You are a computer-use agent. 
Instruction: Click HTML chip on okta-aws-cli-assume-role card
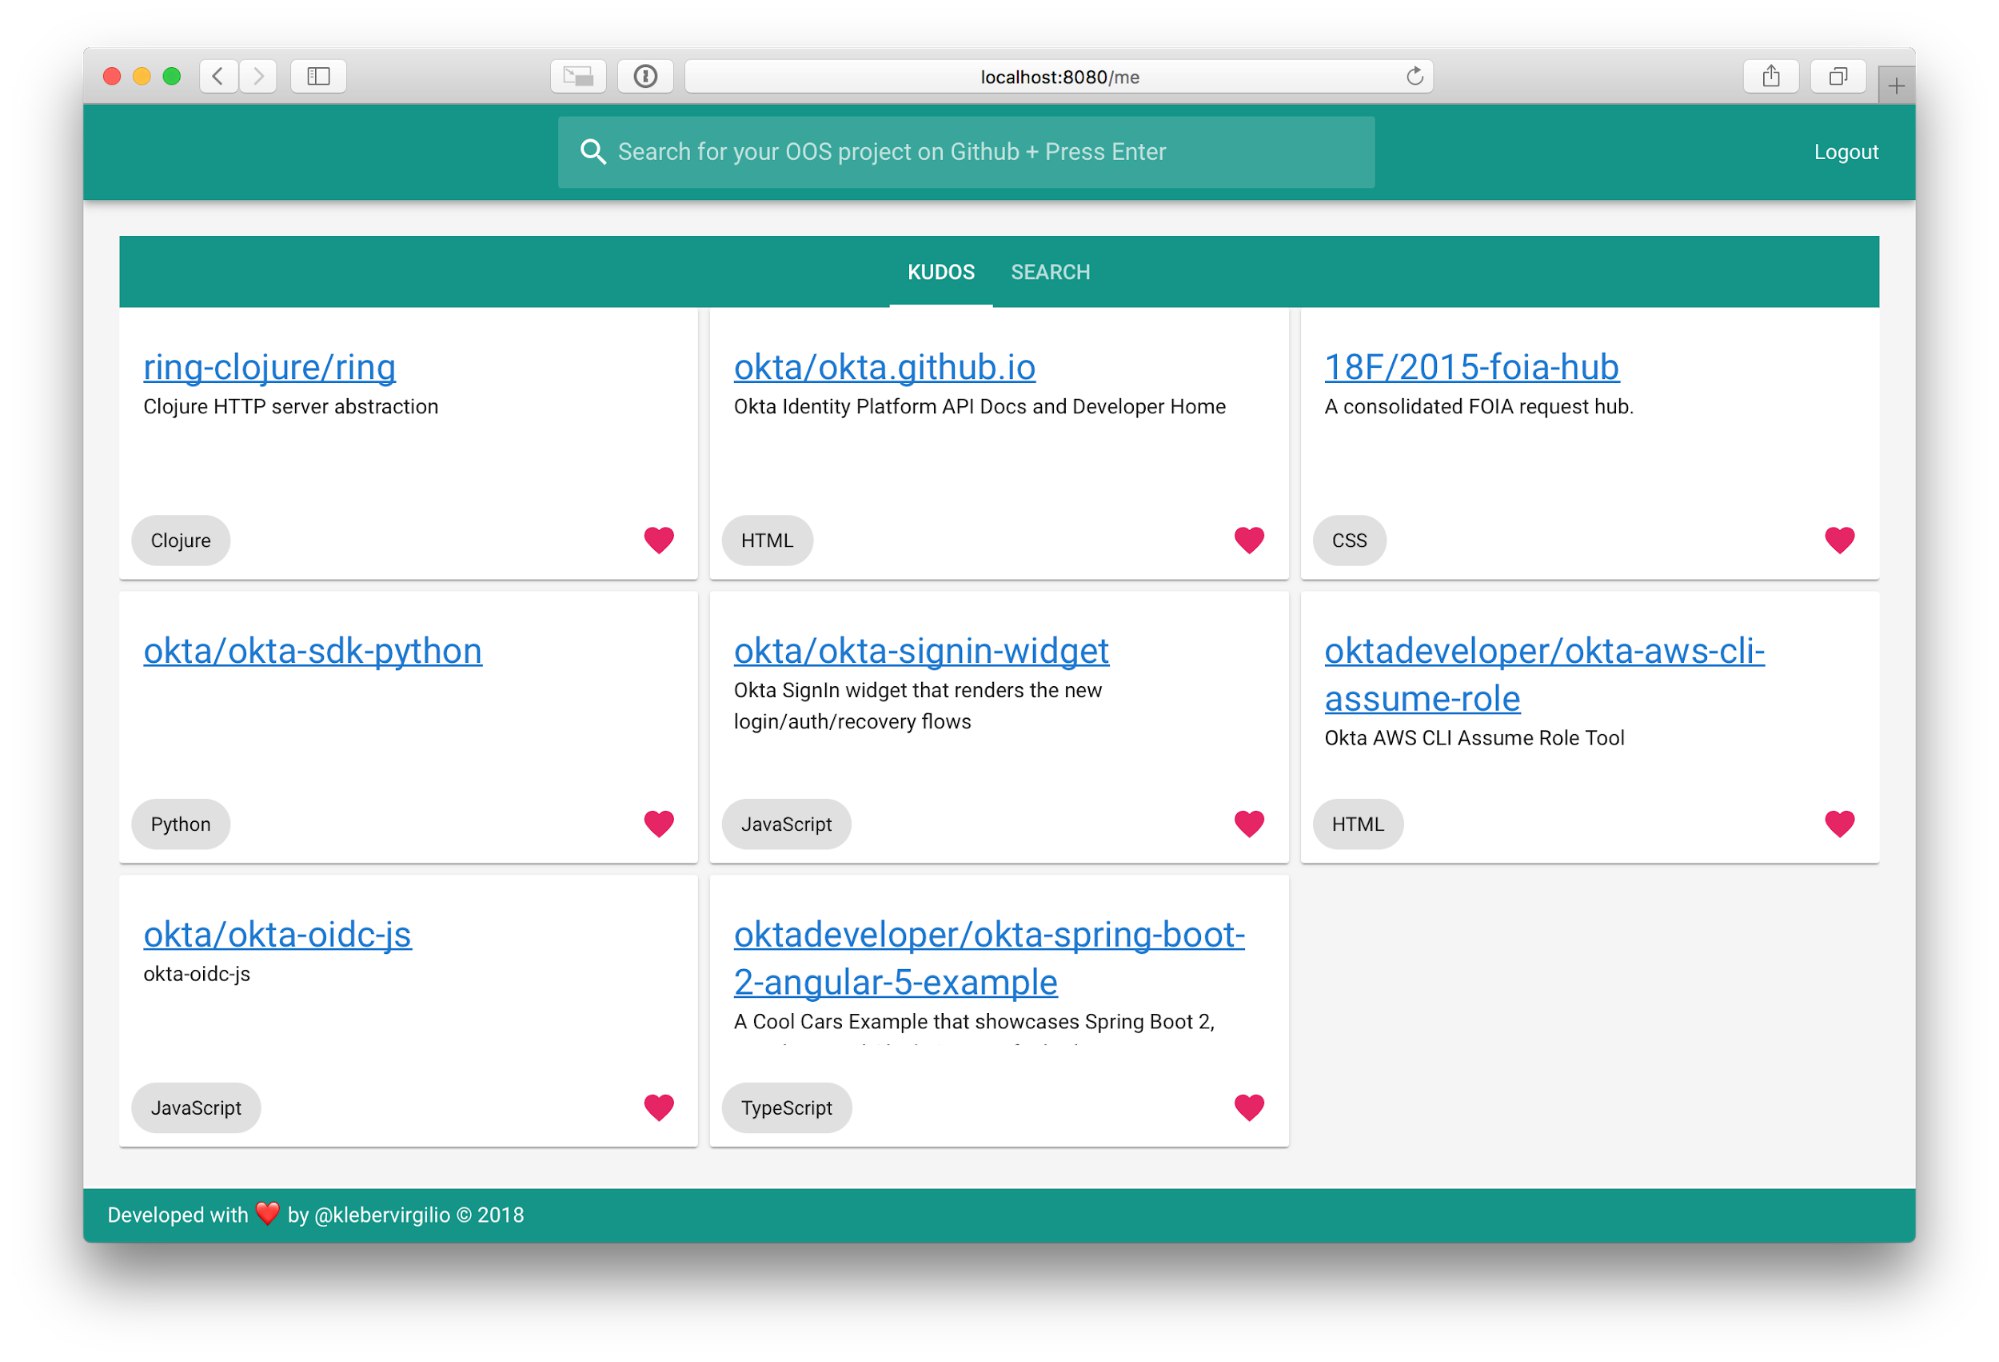pos(1358,825)
